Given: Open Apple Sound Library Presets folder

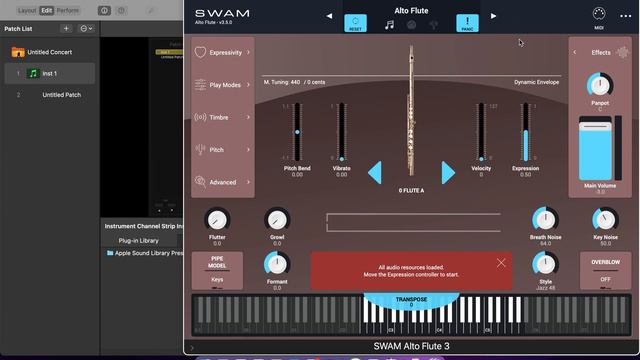Looking at the screenshot, I should click(145, 253).
